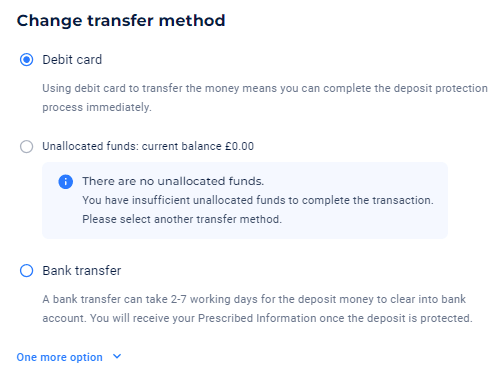Image resolution: width=500 pixels, height=382 pixels.
Task: Select the Unallocated funds radio button
Action: (26, 146)
